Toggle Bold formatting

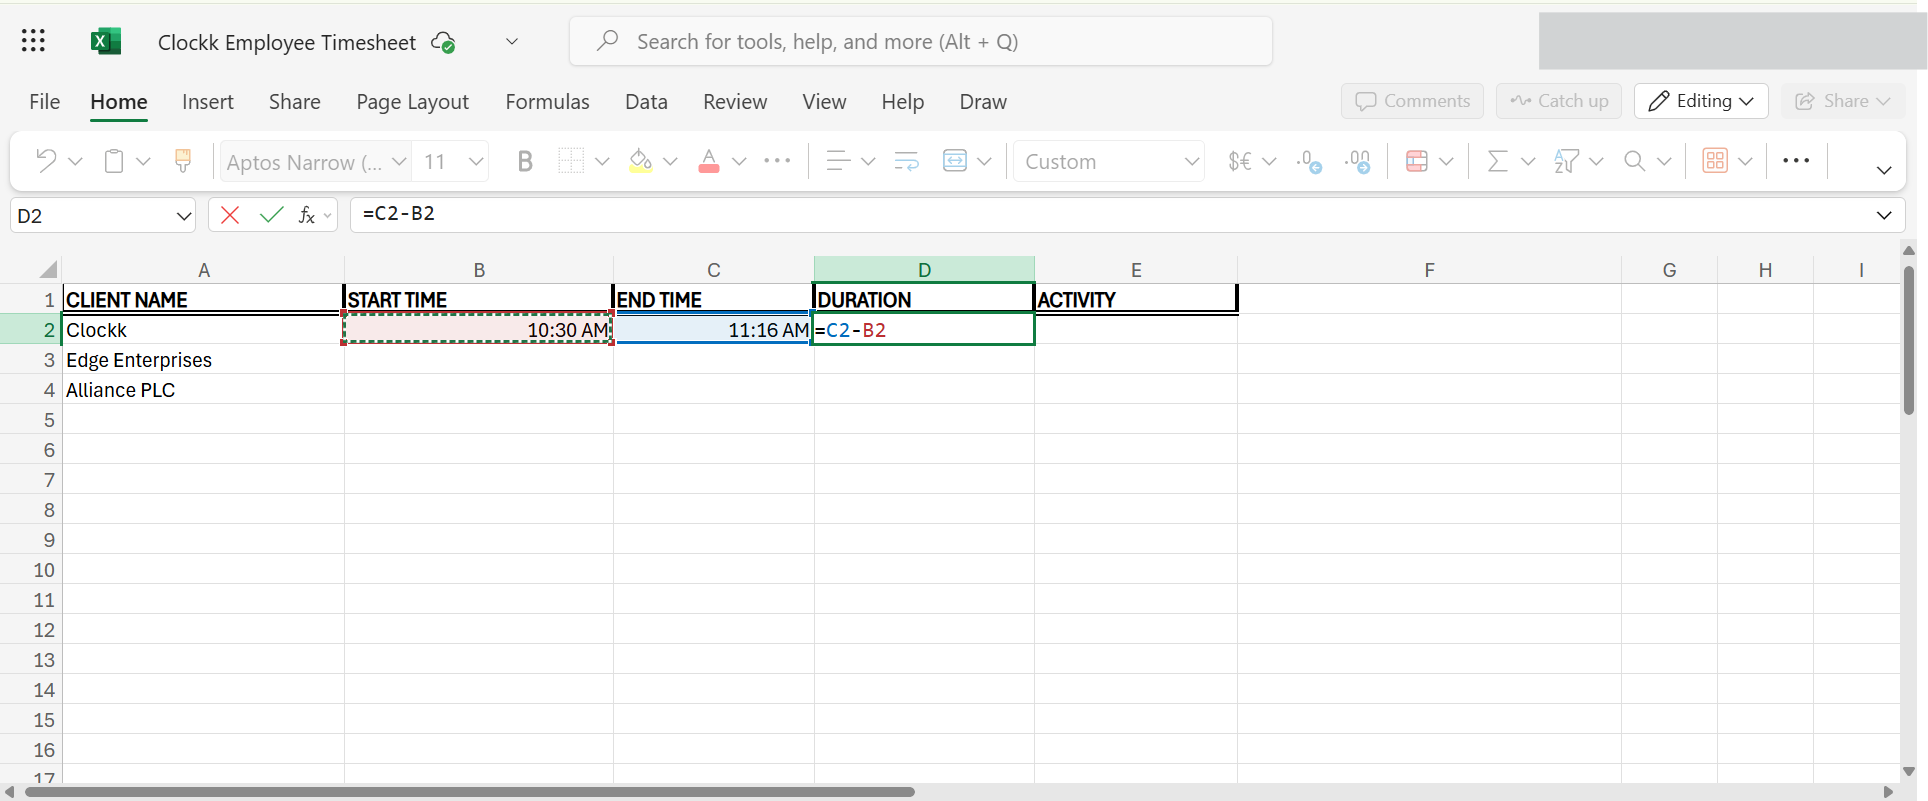(x=525, y=161)
